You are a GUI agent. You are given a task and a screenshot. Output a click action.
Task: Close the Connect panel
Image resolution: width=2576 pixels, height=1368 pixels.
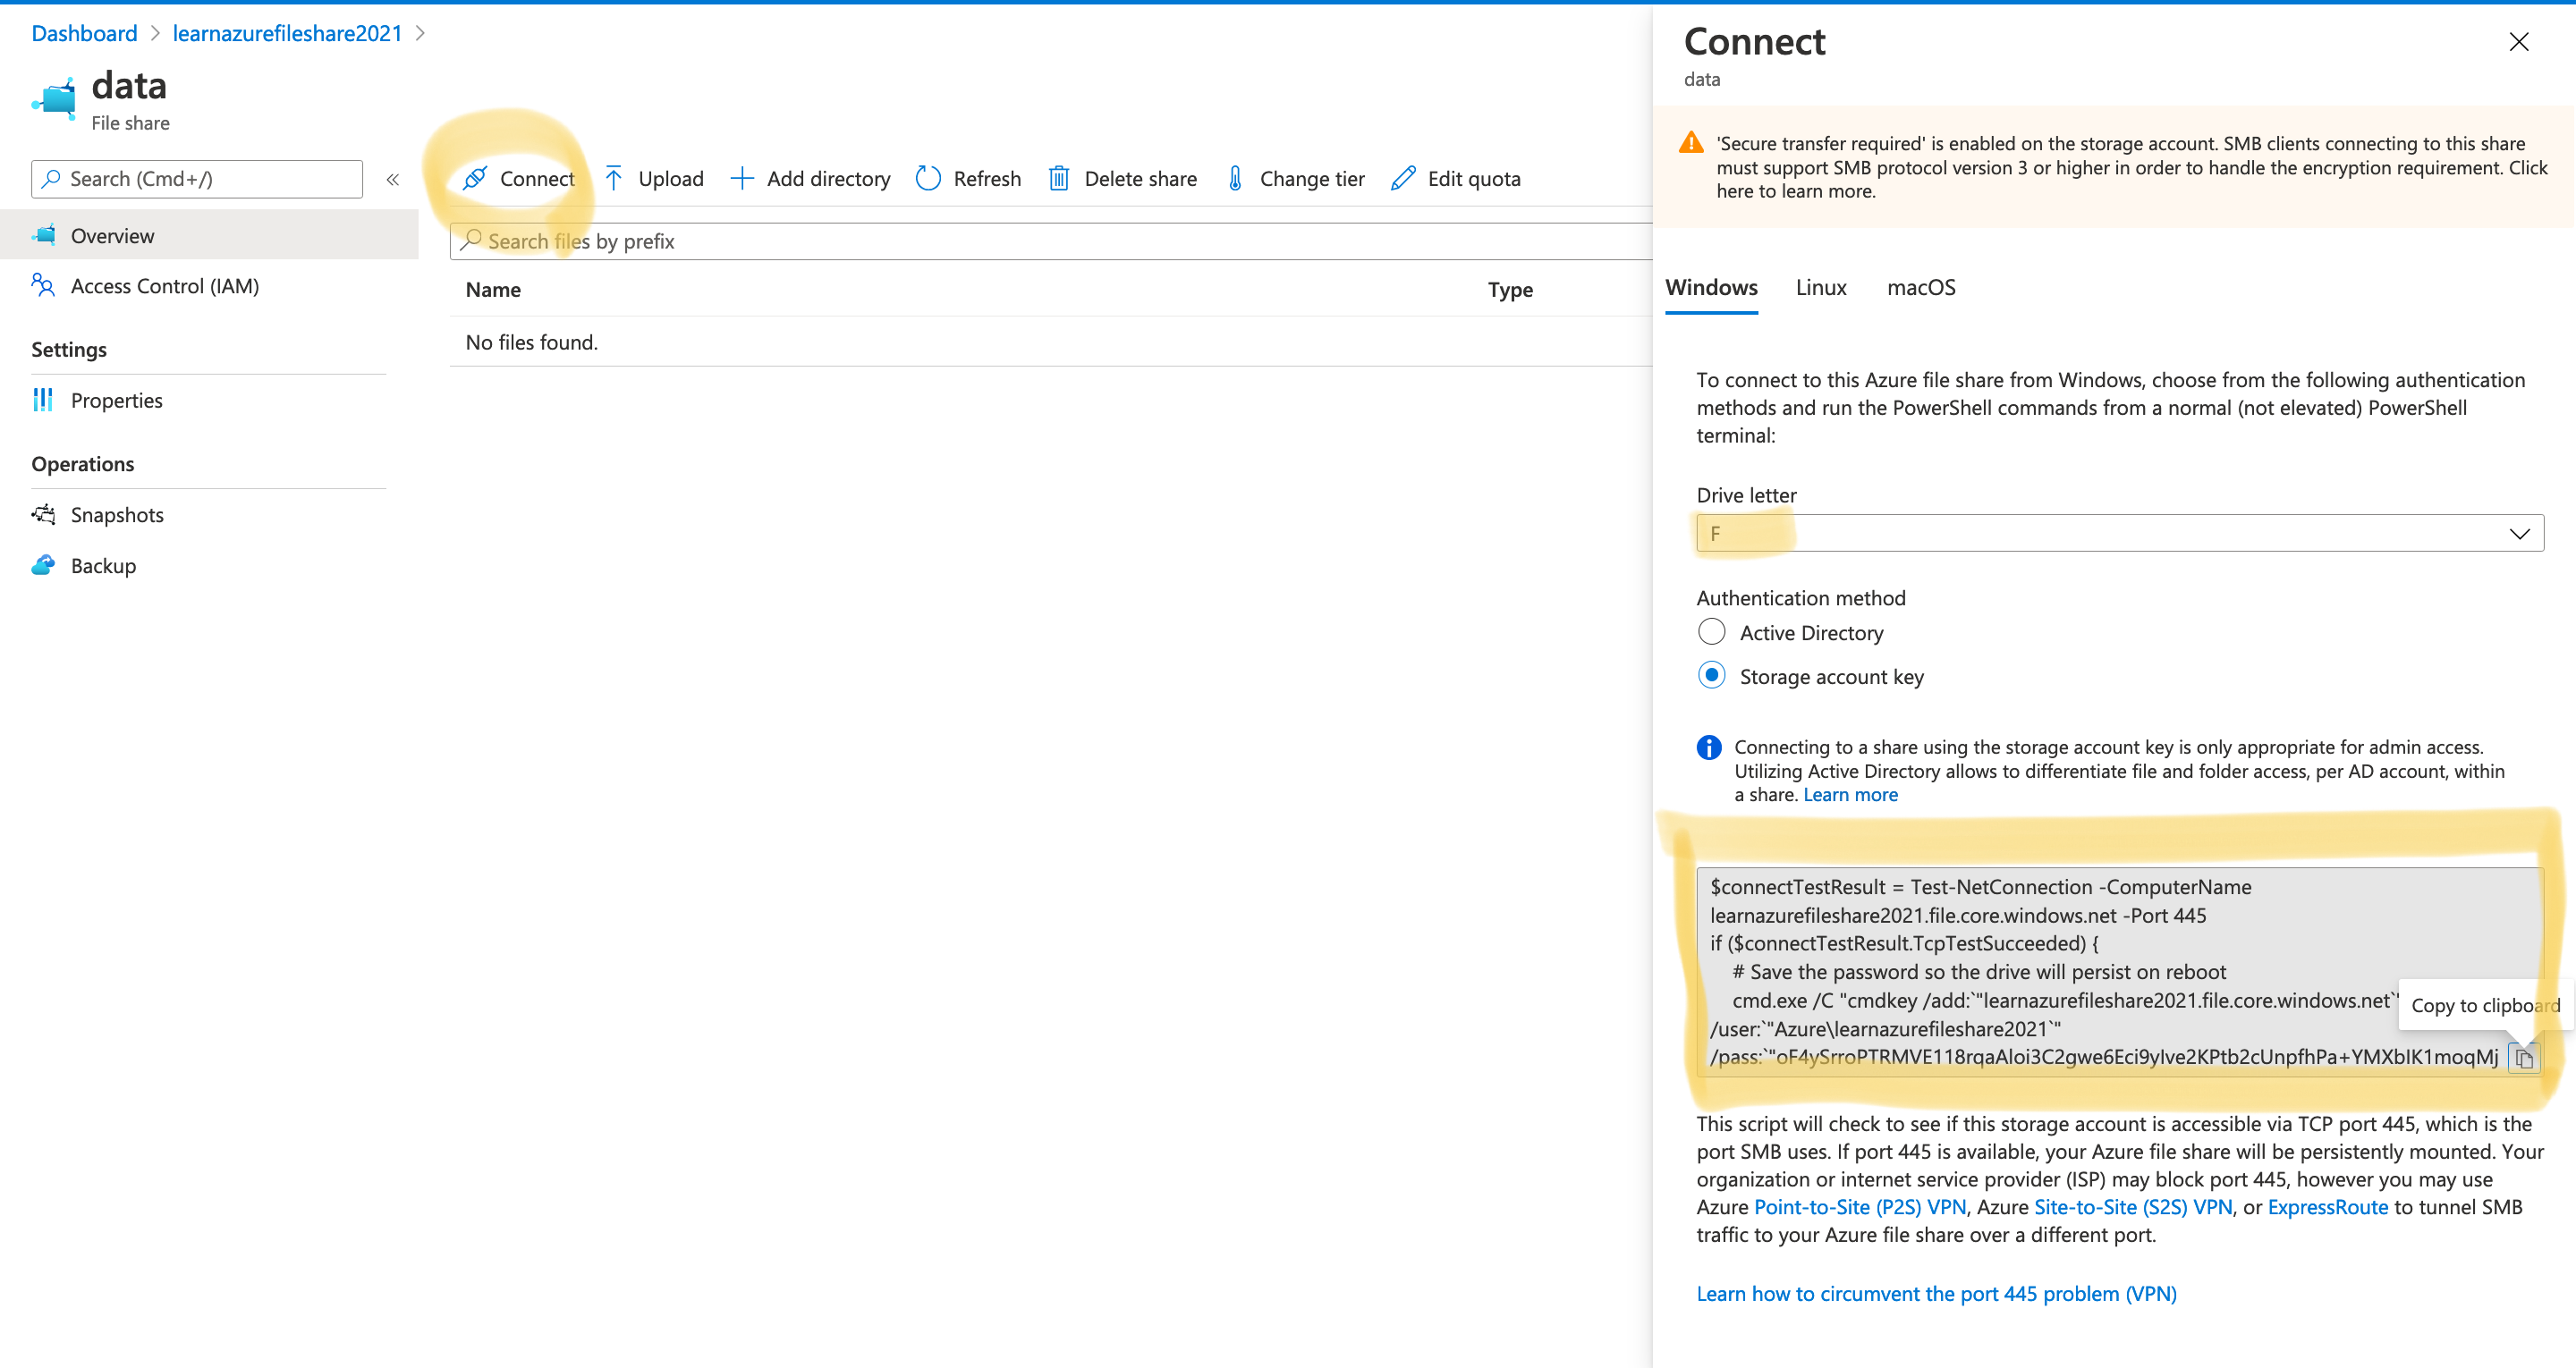2519,41
